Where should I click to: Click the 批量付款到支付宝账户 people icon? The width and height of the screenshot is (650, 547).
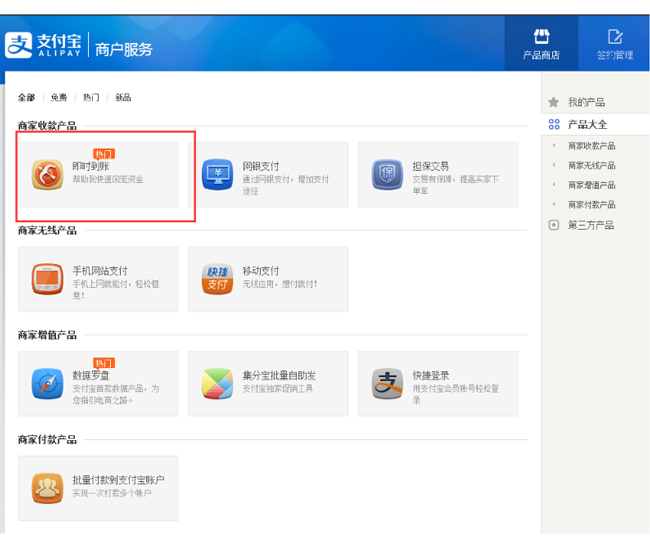(x=47, y=488)
